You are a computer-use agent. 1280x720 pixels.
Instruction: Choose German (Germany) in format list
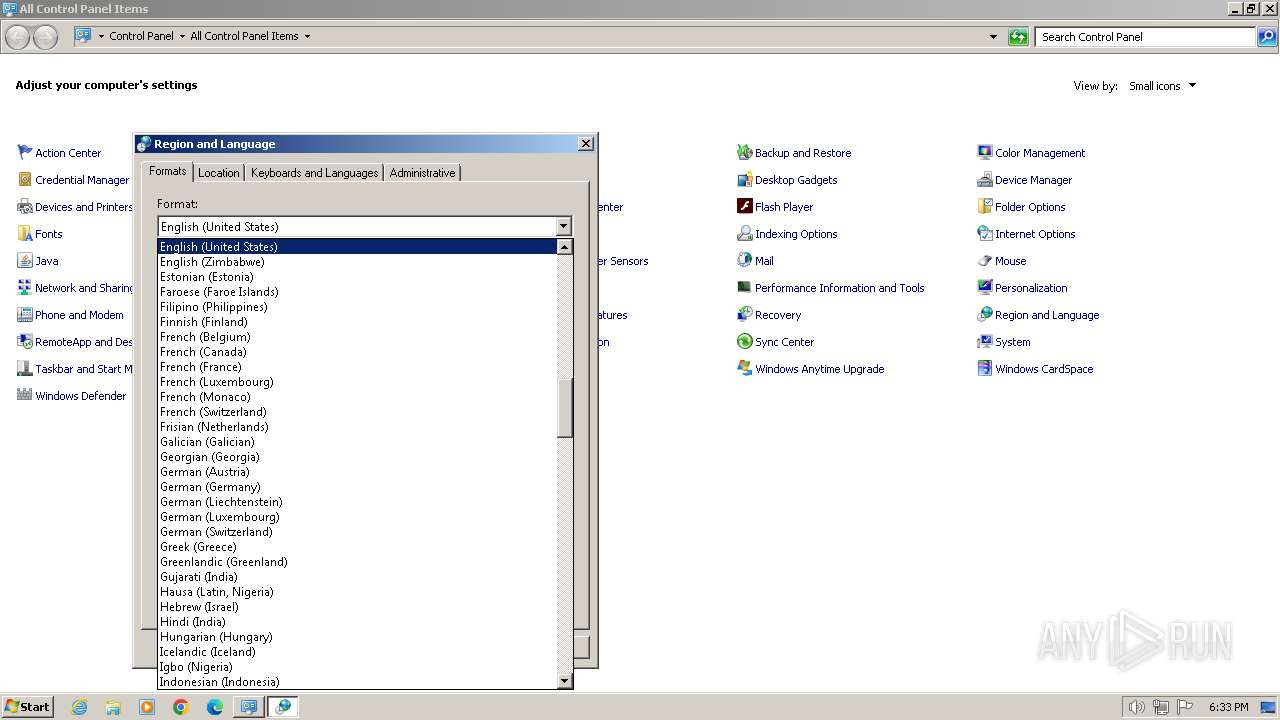click(x=358, y=487)
